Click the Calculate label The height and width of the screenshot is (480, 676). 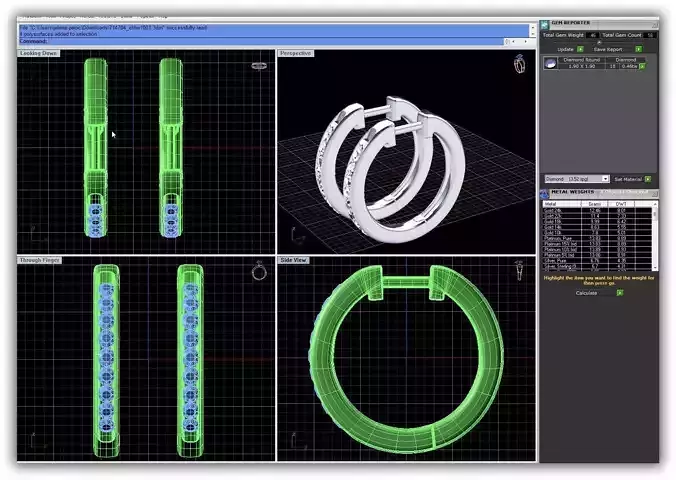[586, 293]
